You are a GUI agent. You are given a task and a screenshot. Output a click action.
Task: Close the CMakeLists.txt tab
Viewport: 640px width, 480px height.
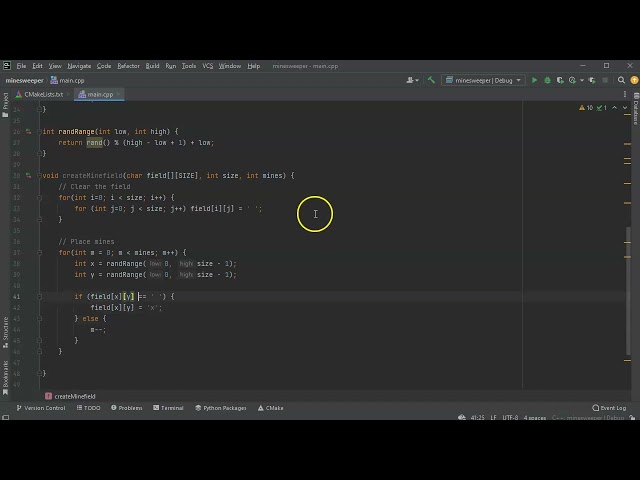click(68, 94)
